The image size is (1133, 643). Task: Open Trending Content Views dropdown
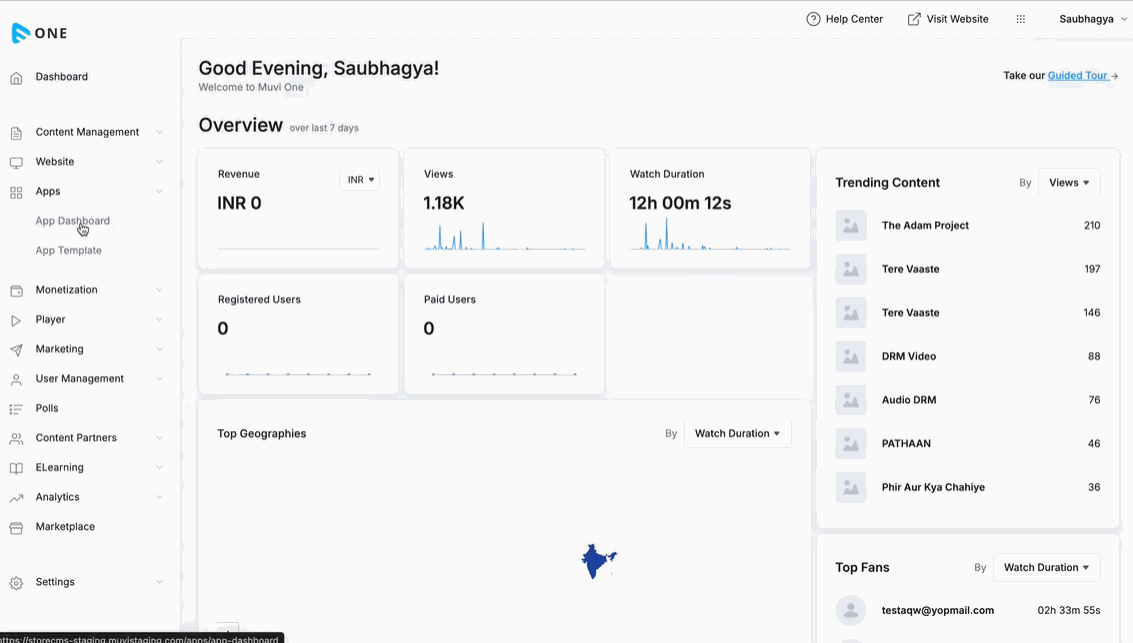click(1069, 183)
